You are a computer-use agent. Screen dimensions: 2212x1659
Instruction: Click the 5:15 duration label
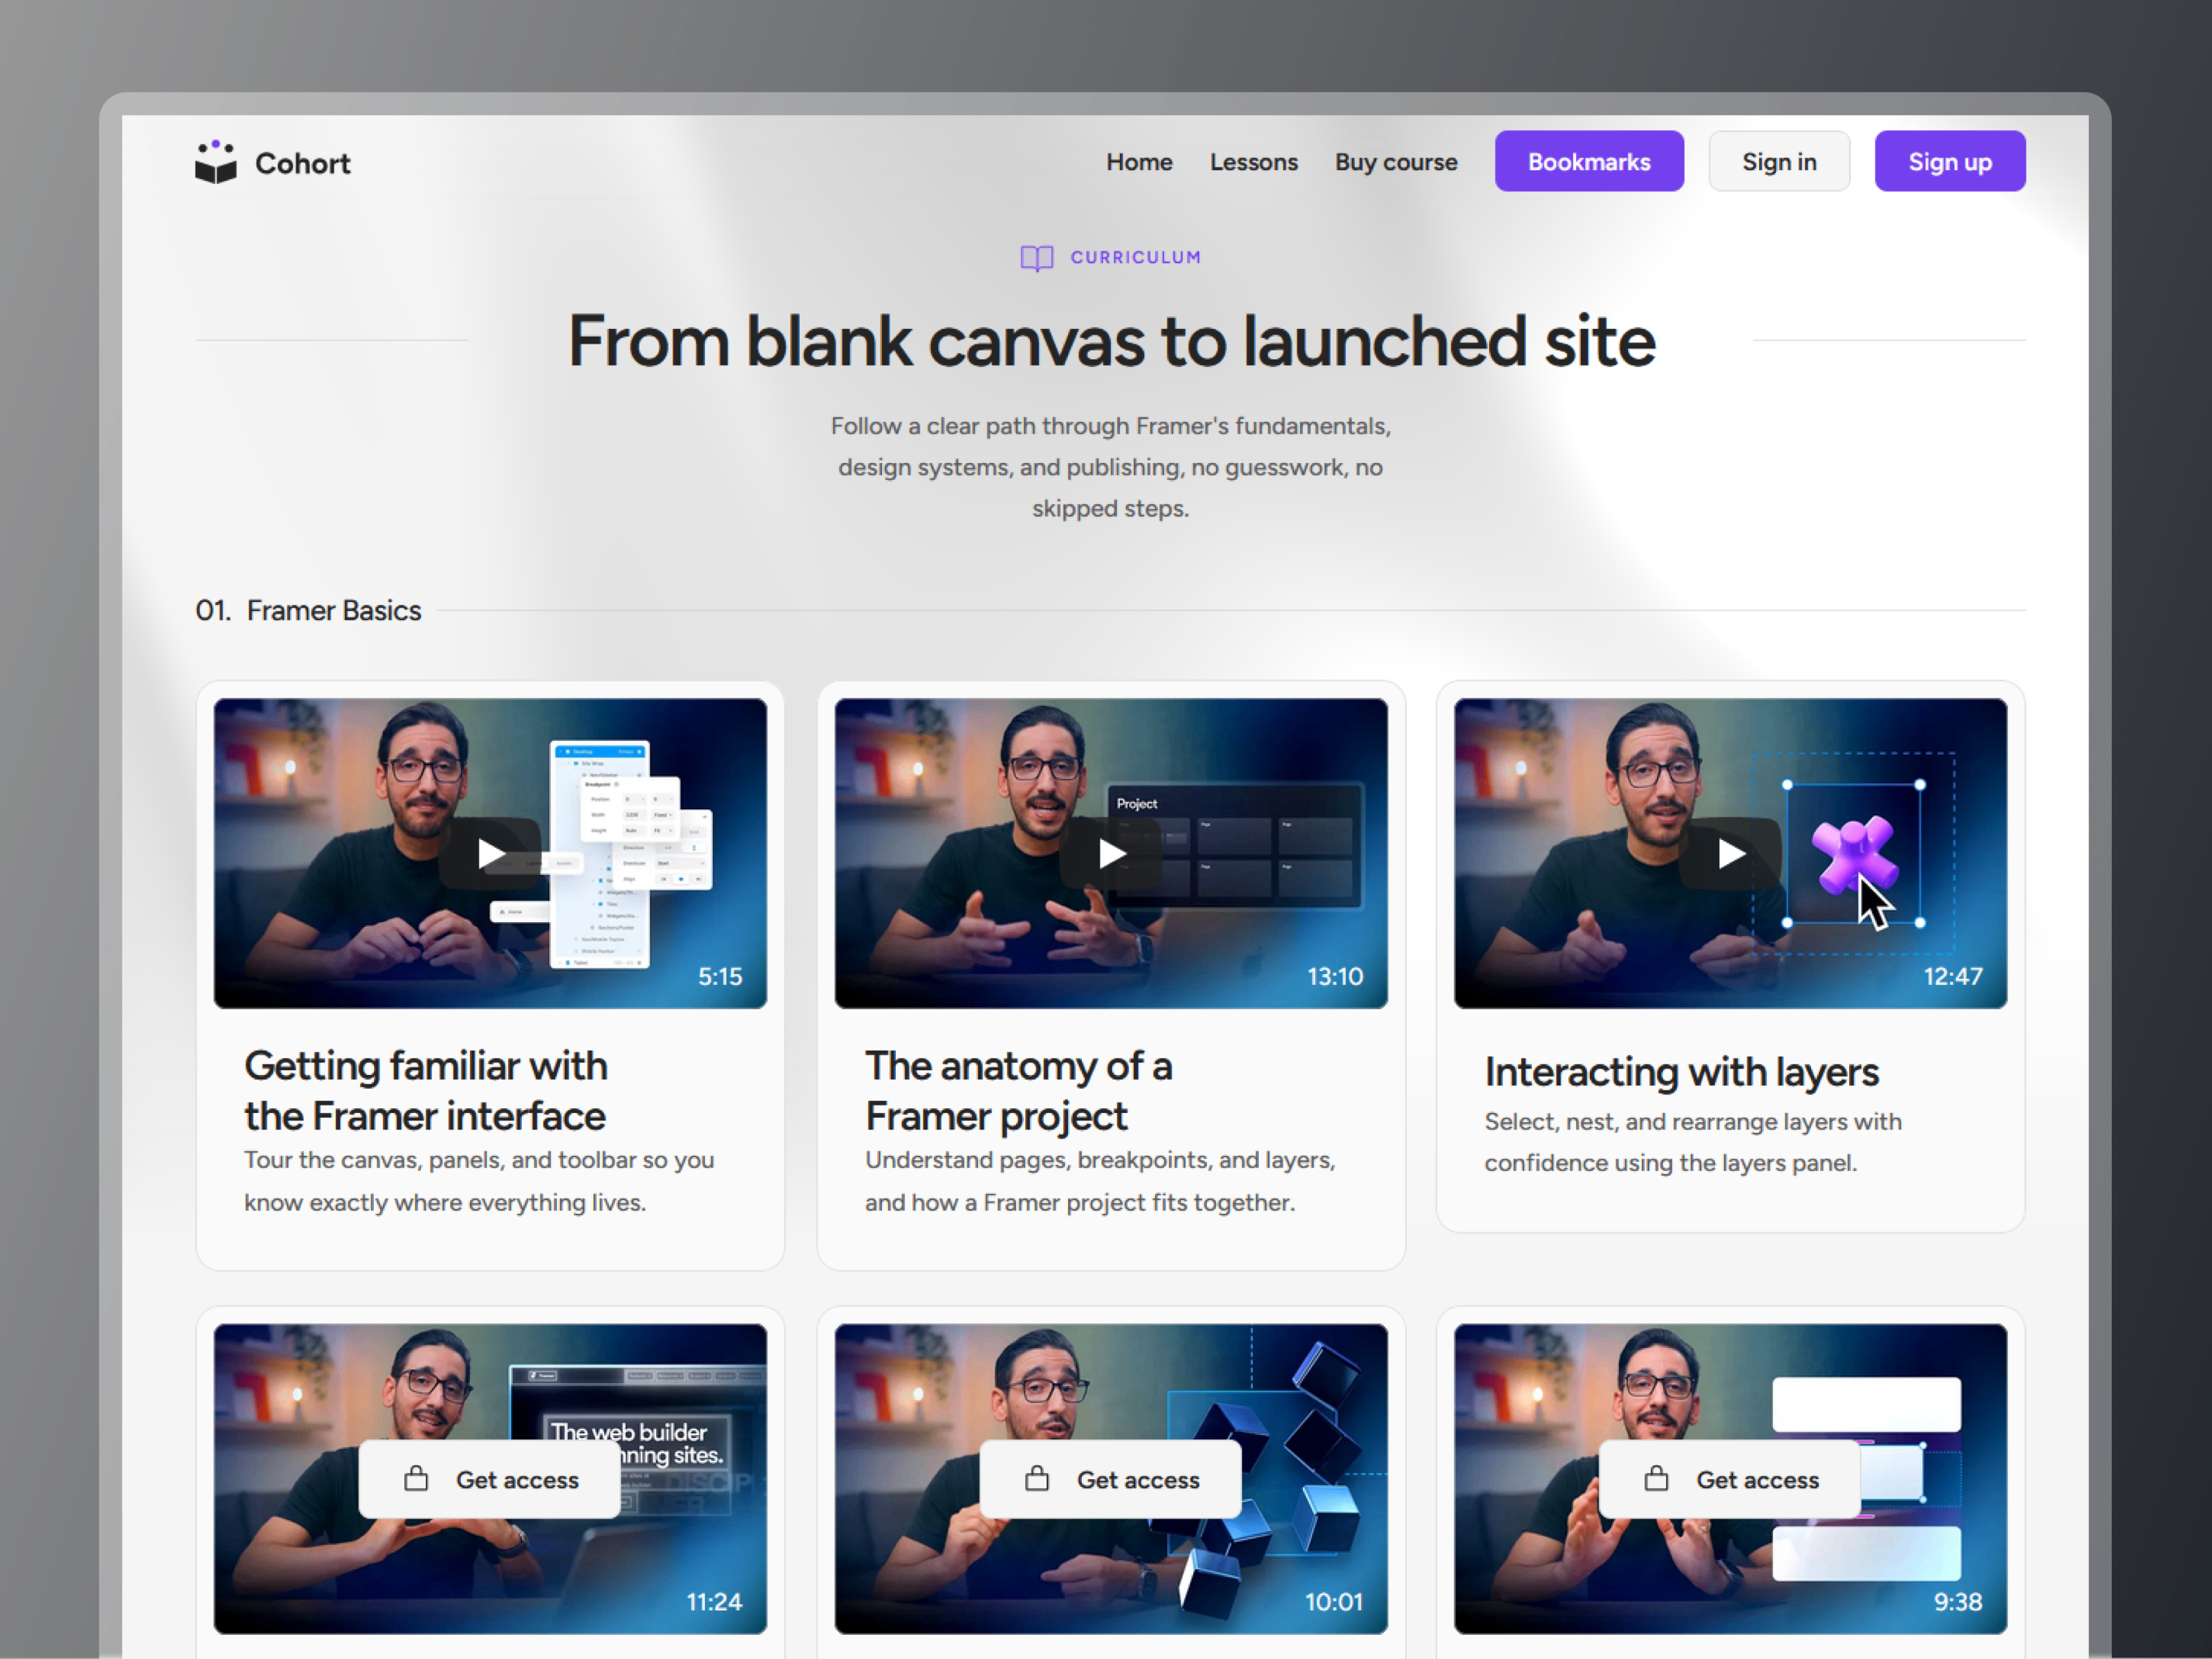pyautogui.click(x=720, y=976)
